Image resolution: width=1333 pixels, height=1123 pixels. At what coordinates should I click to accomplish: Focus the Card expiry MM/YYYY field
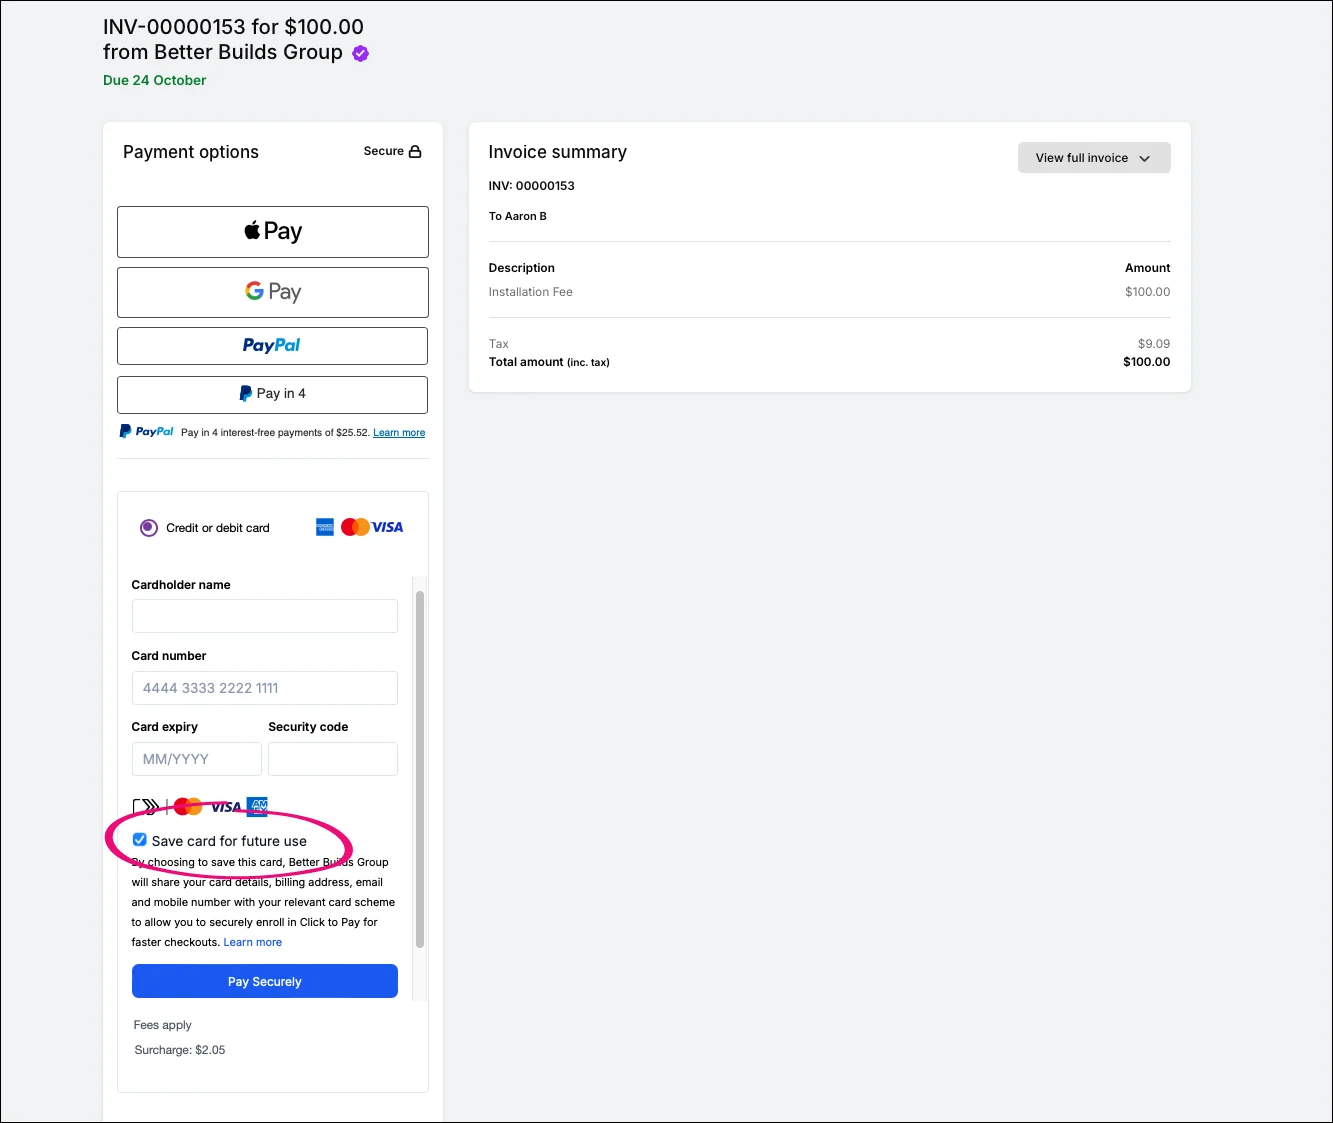pos(197,759)
